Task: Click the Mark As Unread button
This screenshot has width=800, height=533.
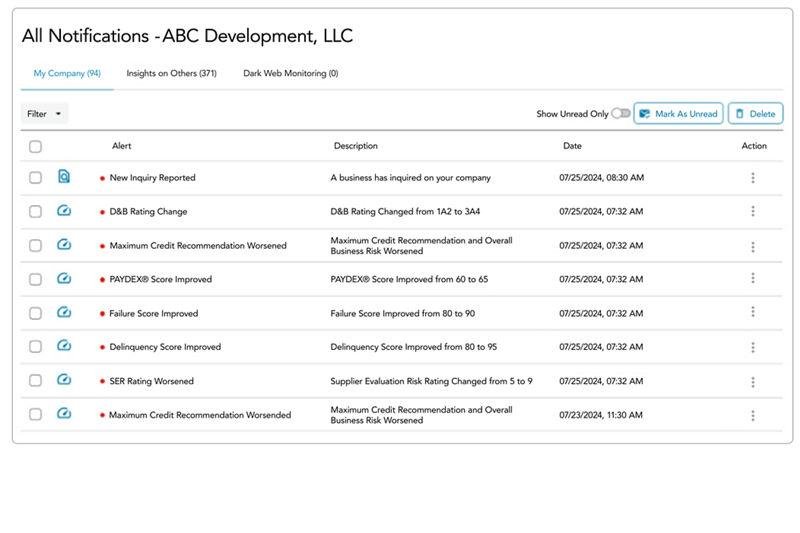Action: click(x=678, y=114)
